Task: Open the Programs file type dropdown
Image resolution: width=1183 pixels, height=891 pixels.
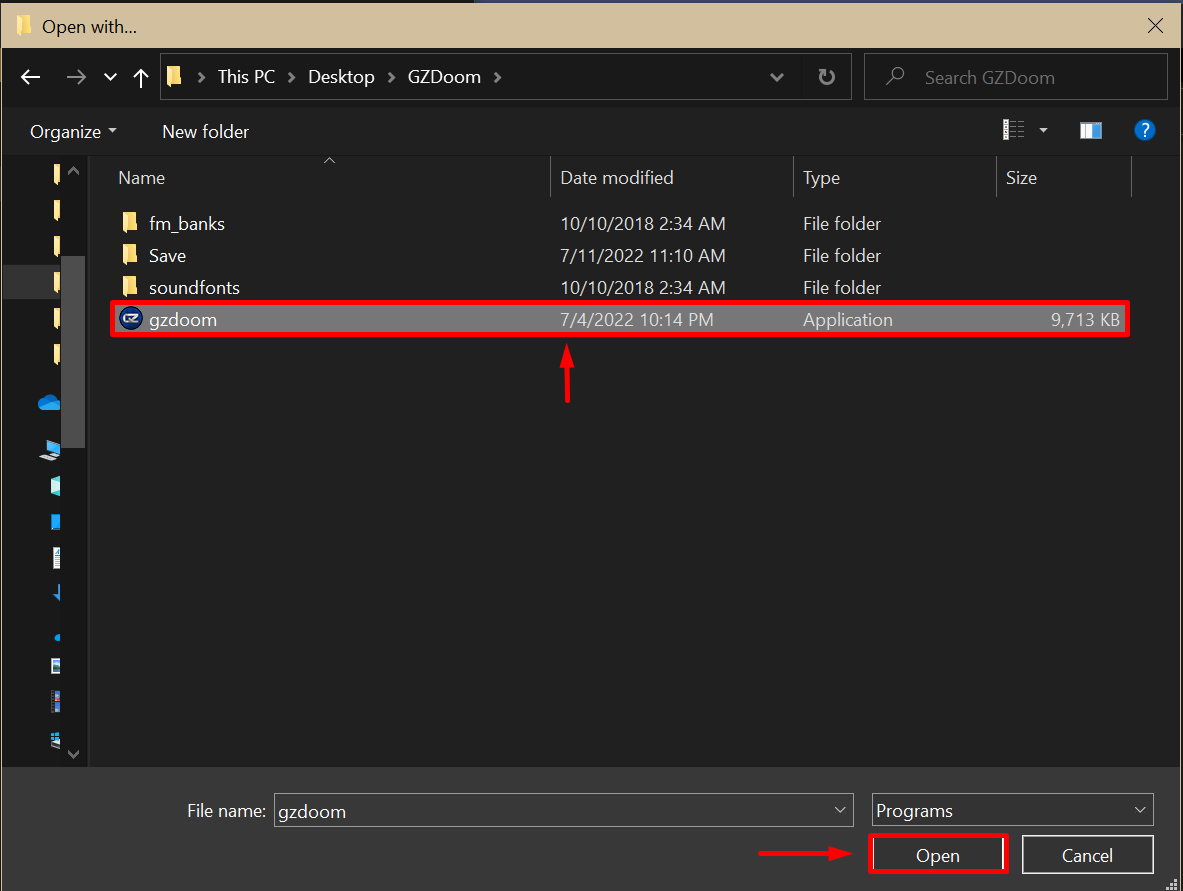Action: click(1012, 810)
